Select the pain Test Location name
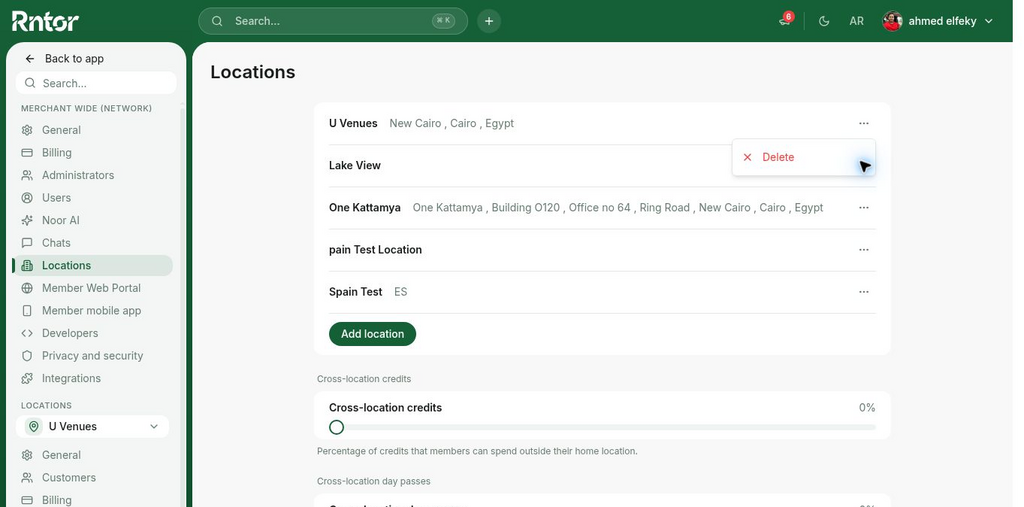 coord(376,250)
